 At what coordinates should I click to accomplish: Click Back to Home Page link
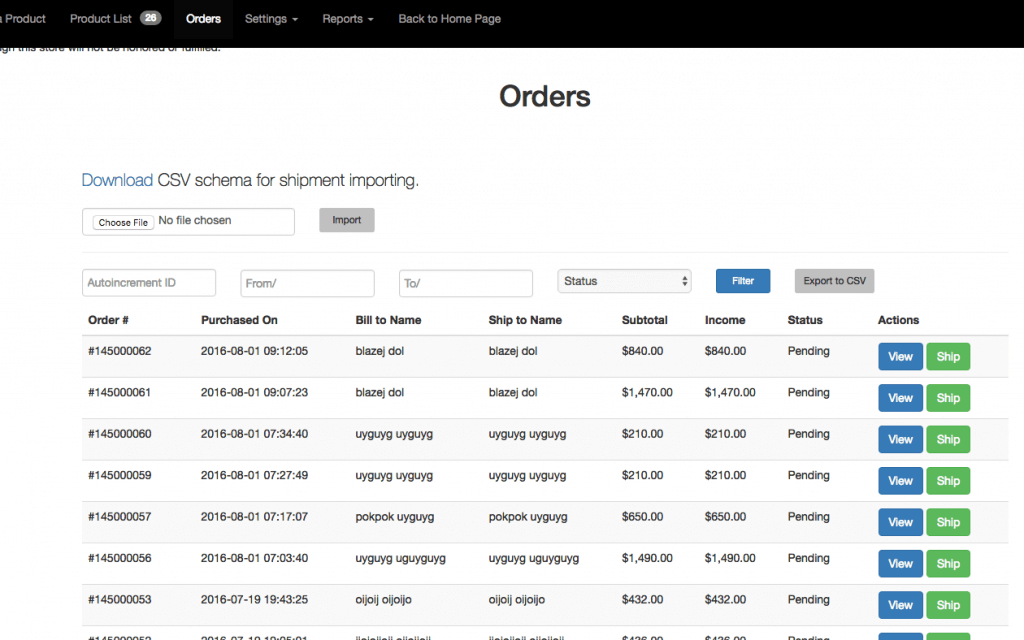(449, 19)
